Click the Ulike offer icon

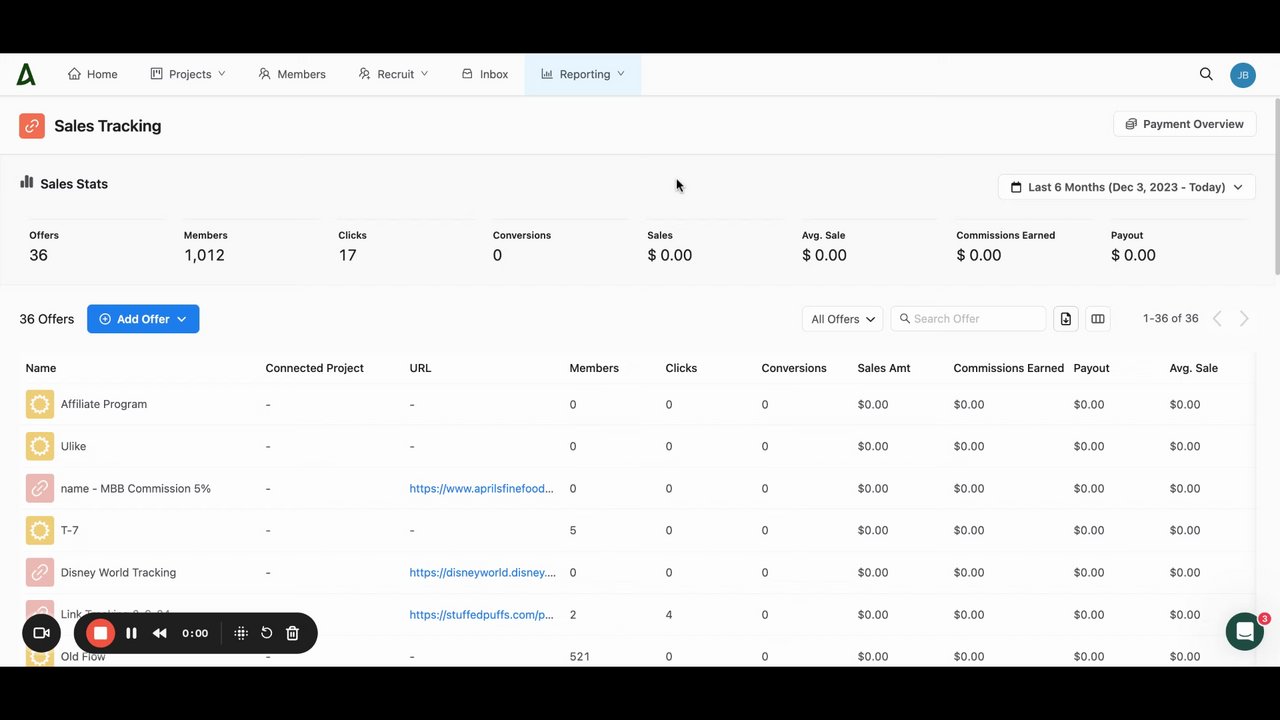[40, 446]
